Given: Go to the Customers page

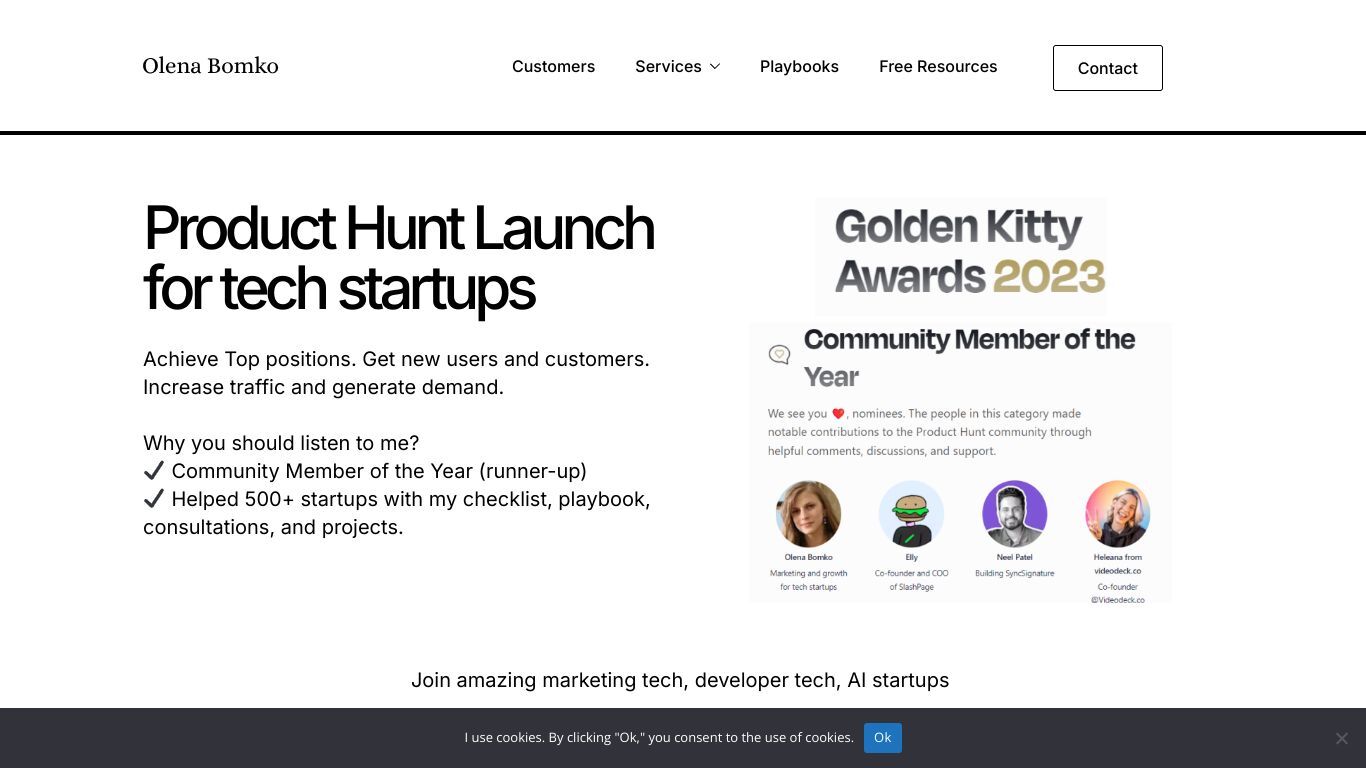Looking at the screenshot, I should (553, 66).
